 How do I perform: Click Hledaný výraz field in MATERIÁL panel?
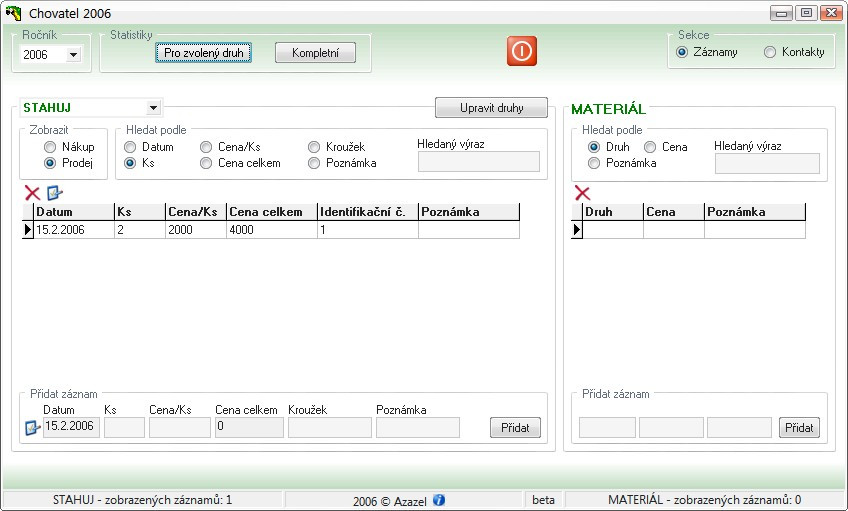[x=767, y=164]
